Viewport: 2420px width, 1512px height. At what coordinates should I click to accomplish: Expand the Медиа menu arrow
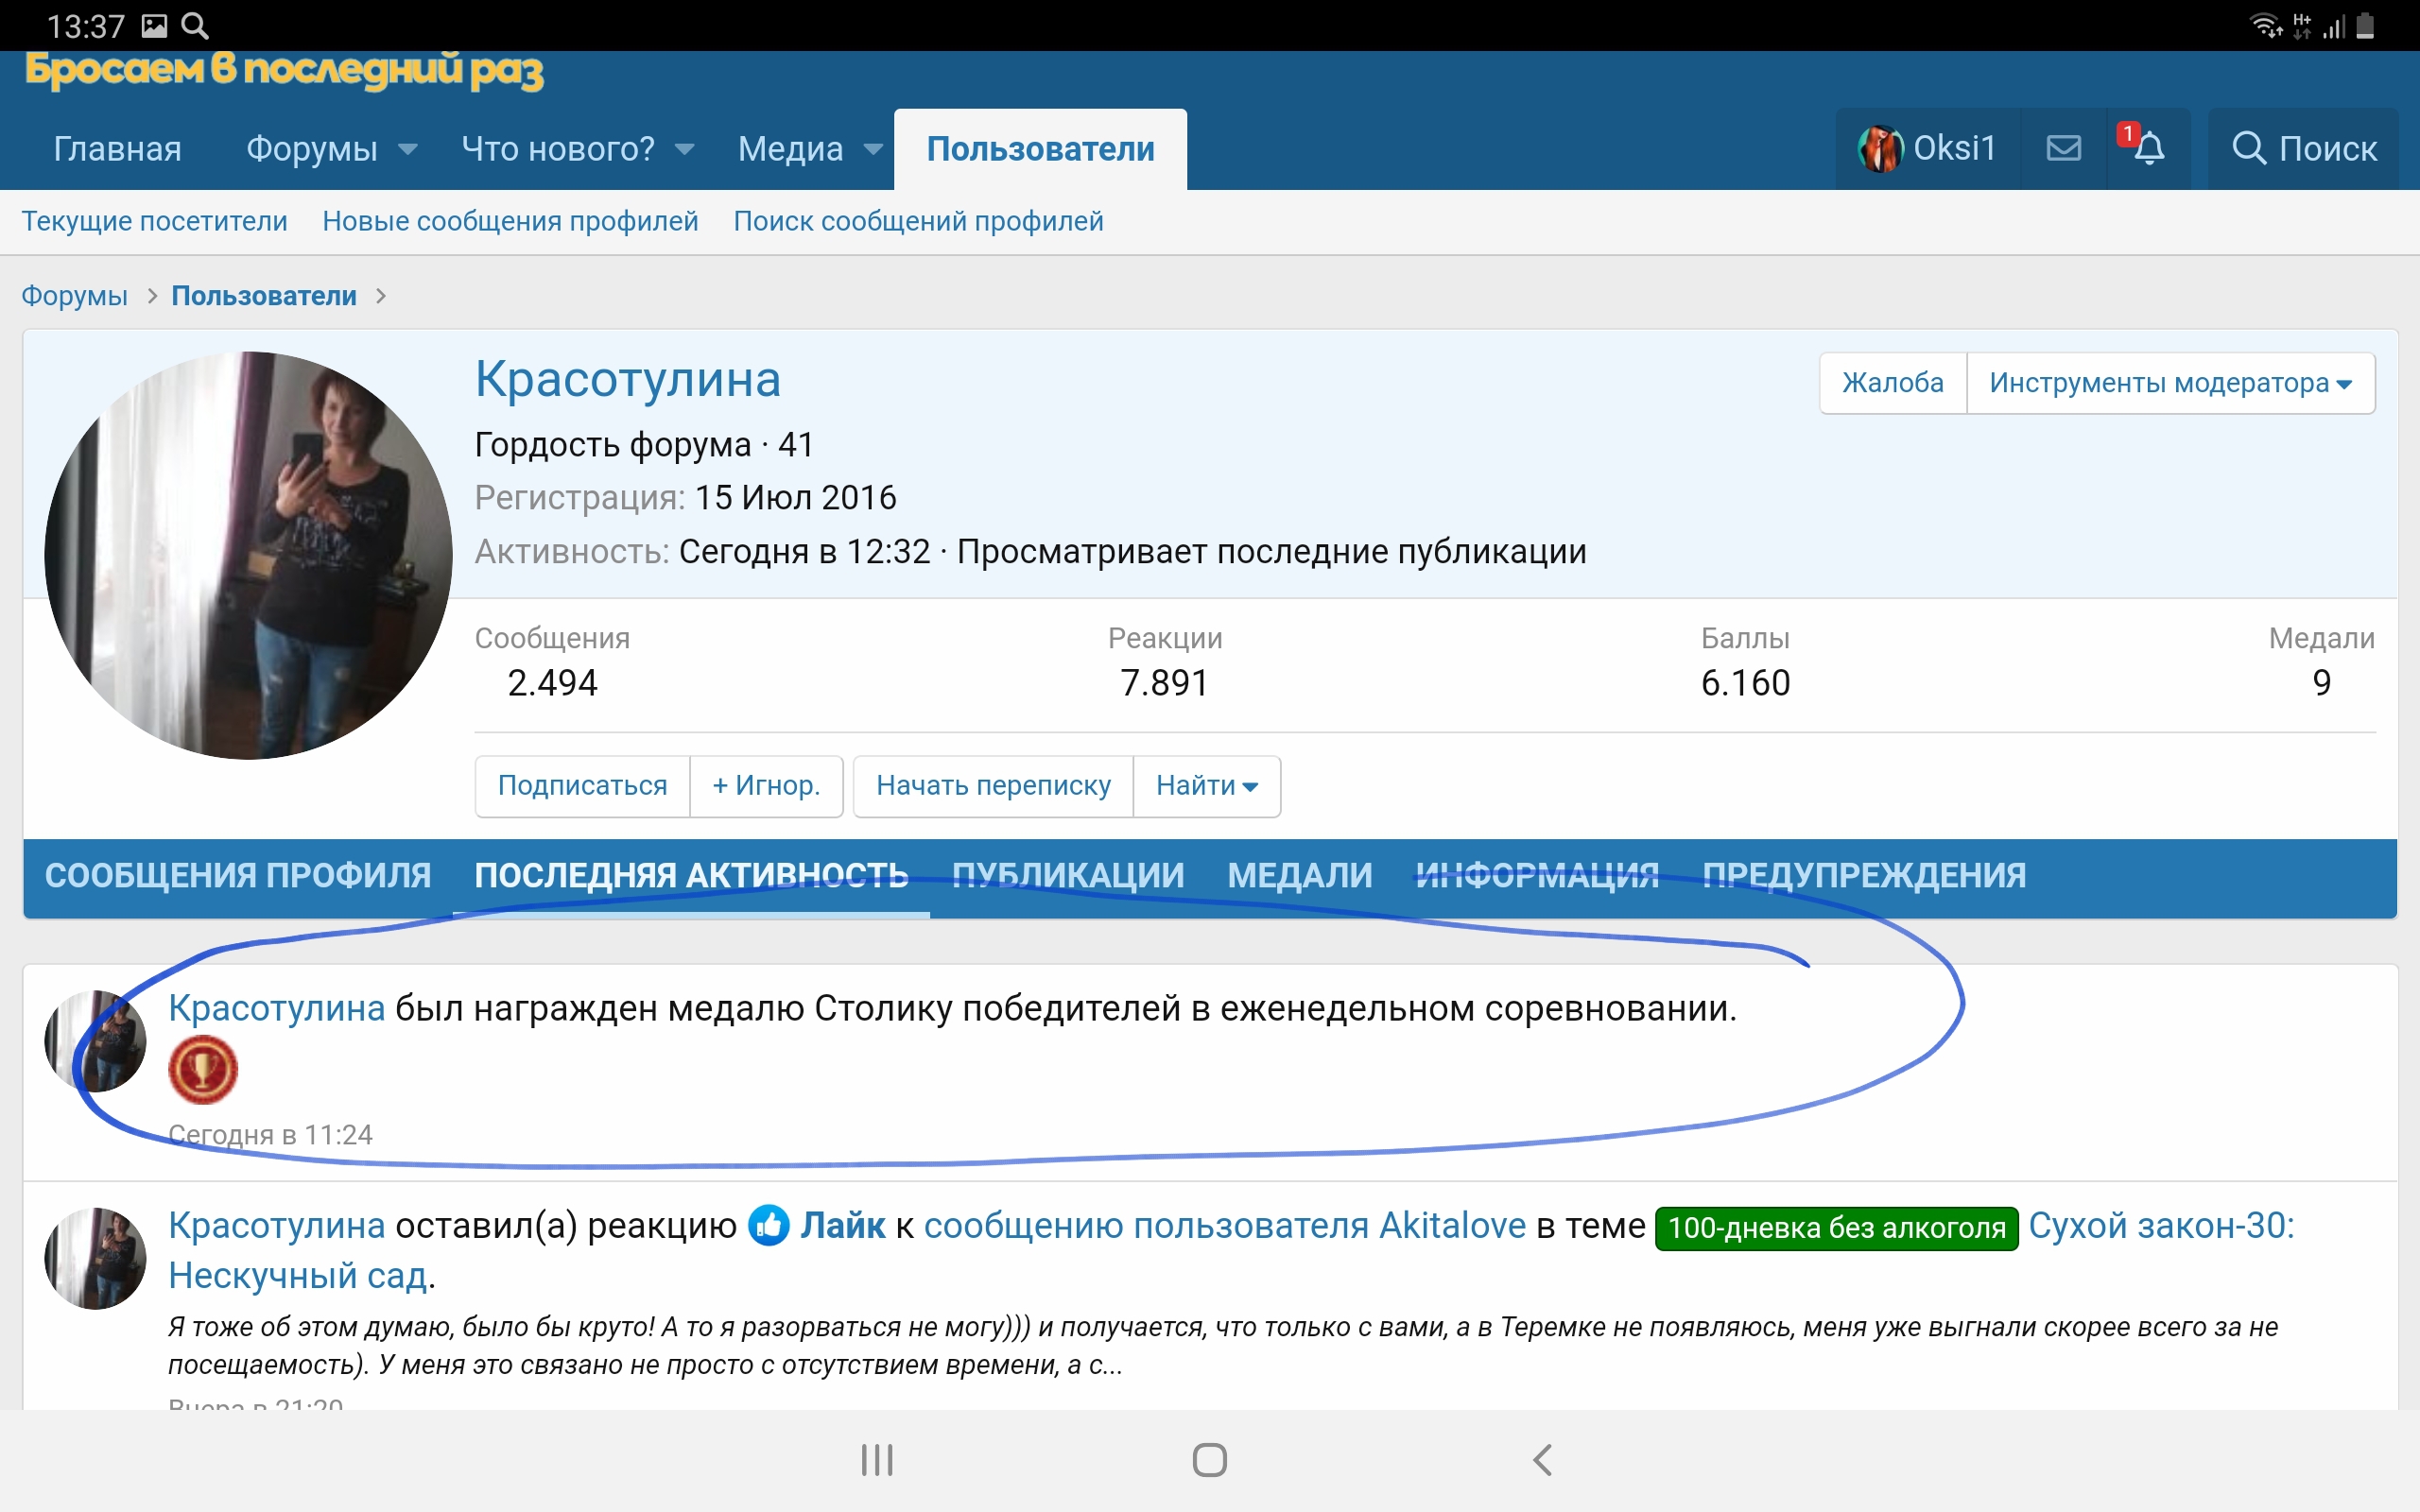(x=873, y=150)
